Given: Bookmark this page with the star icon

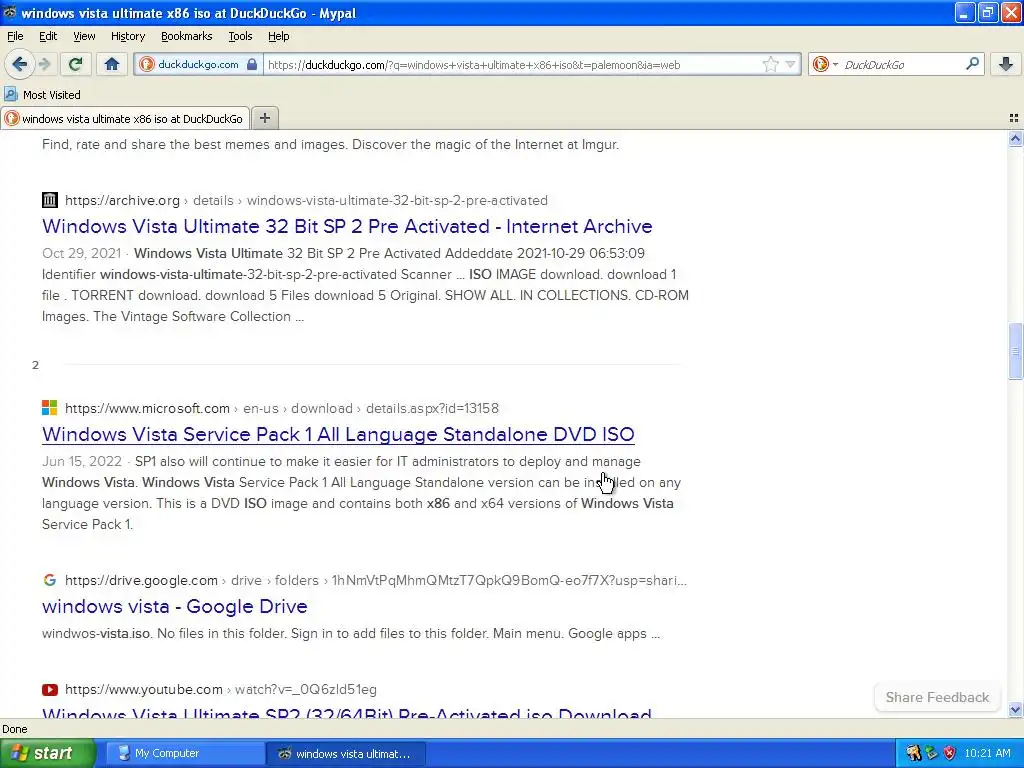Looking at the screenshot, I should pyautogui.click(x=771, y=64).
